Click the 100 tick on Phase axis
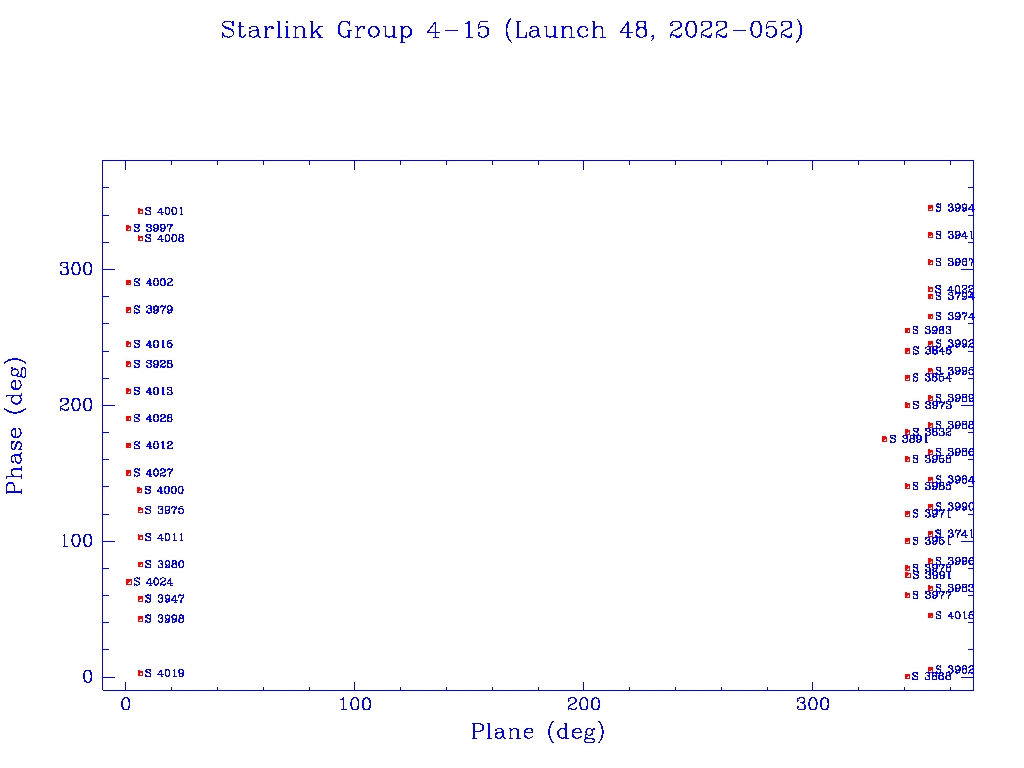1024x768 pixels. click(76, 541)
